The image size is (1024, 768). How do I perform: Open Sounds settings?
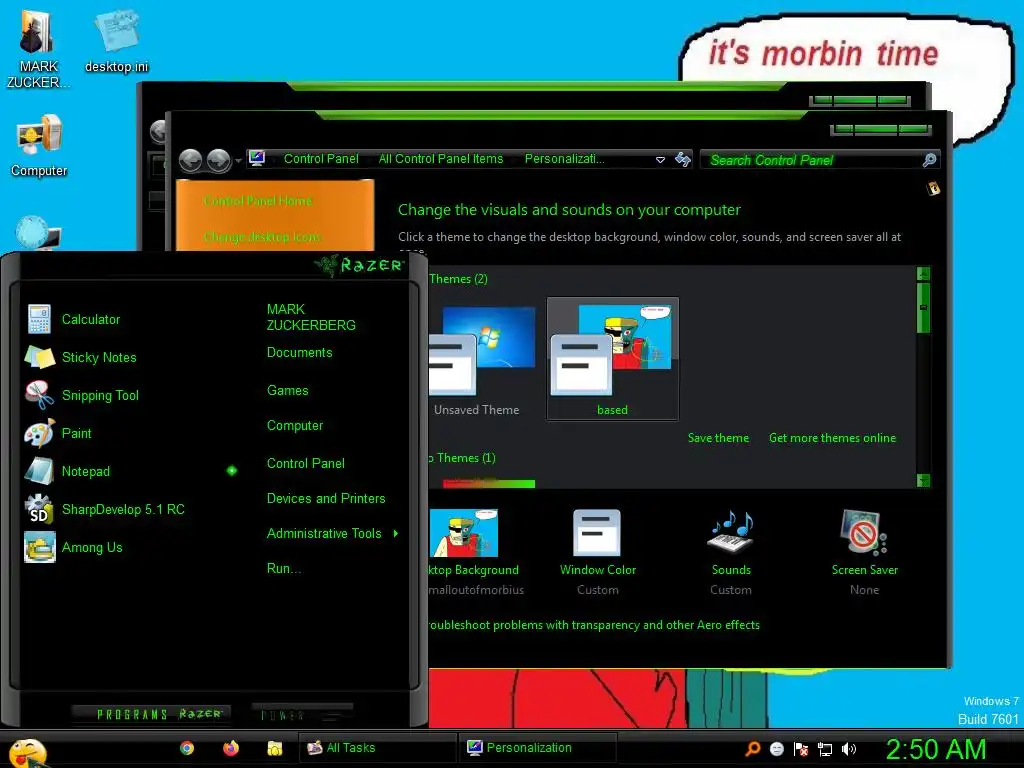pos(731,552)
